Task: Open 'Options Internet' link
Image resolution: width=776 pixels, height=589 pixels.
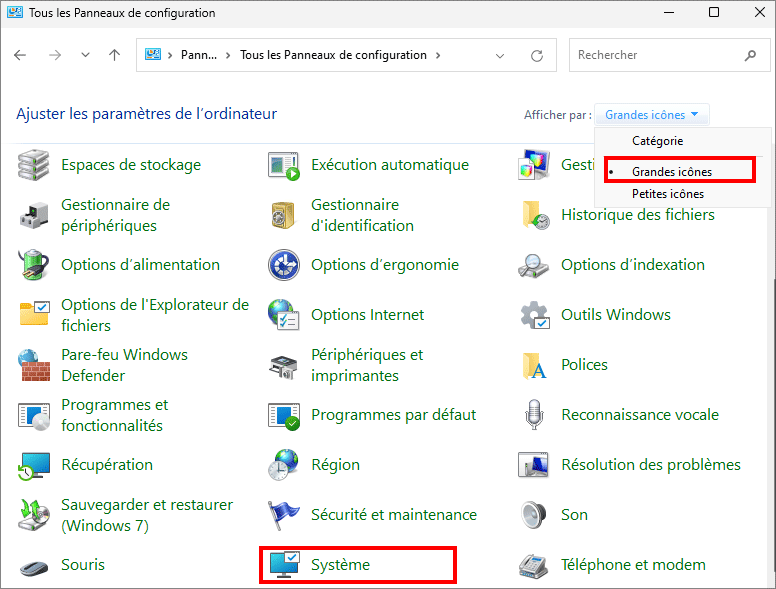Action: coord(367,315)
